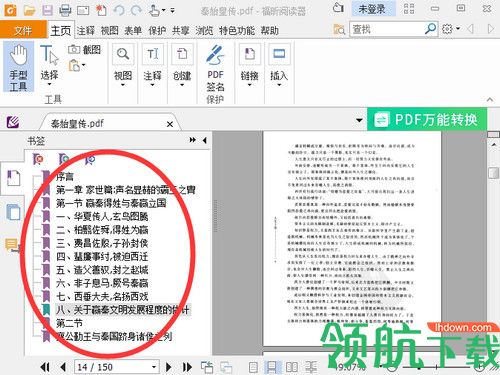Select bookmark 第一节 嬴秦得姓与秦嬴立国
The width and height of the screenshot is (500, 375).
tap(111, 203)
